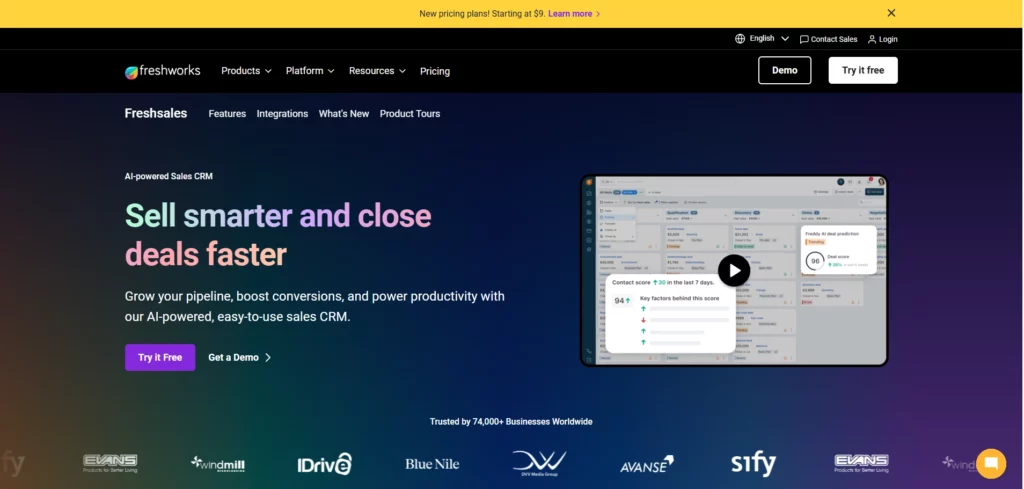Open the orange chat widget
Screen dimensions: 1024x489
coord(991,464)
